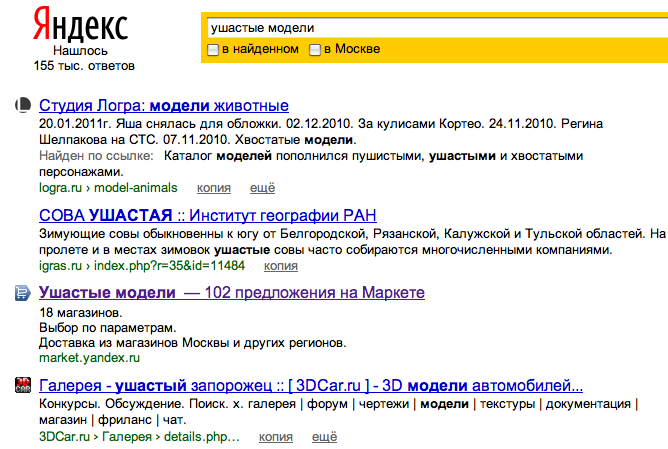This screenshot has height=449, width=668.
Task: Click the snippet starting '20.01.2011г. Яша снялась'
Action: (x=321, y=132)
